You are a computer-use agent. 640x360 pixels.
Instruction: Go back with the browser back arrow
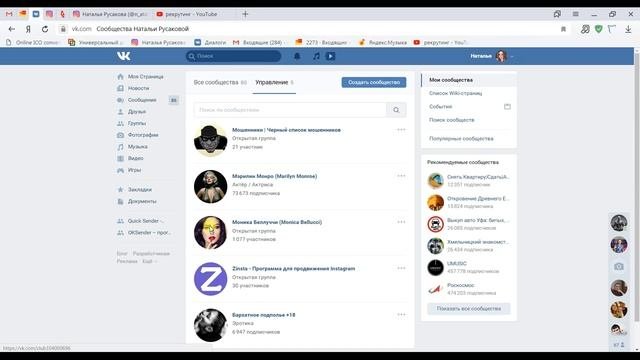coord(11,29)
